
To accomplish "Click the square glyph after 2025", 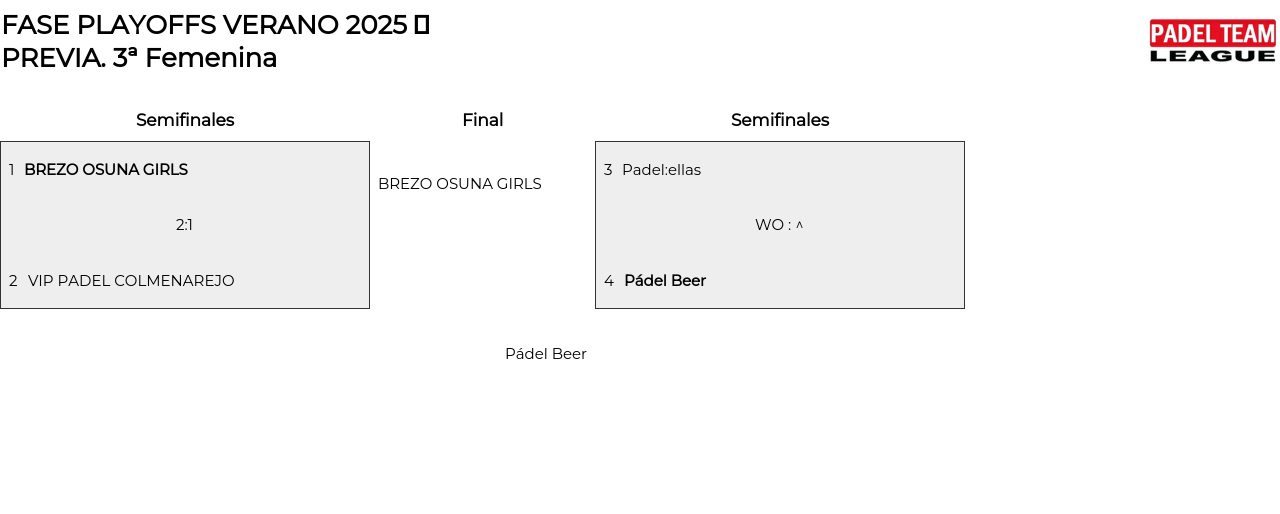I will (x=422, y=25).
